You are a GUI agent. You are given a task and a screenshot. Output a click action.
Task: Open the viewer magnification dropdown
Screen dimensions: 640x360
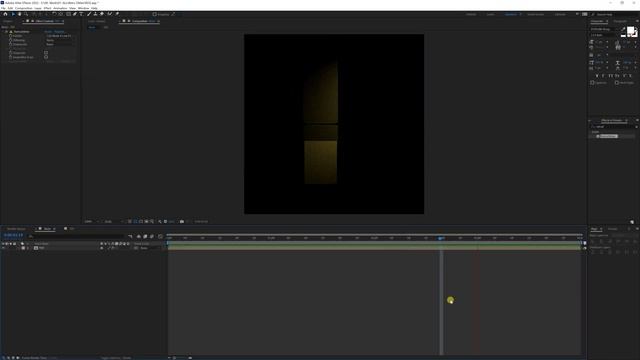(91, 221)
